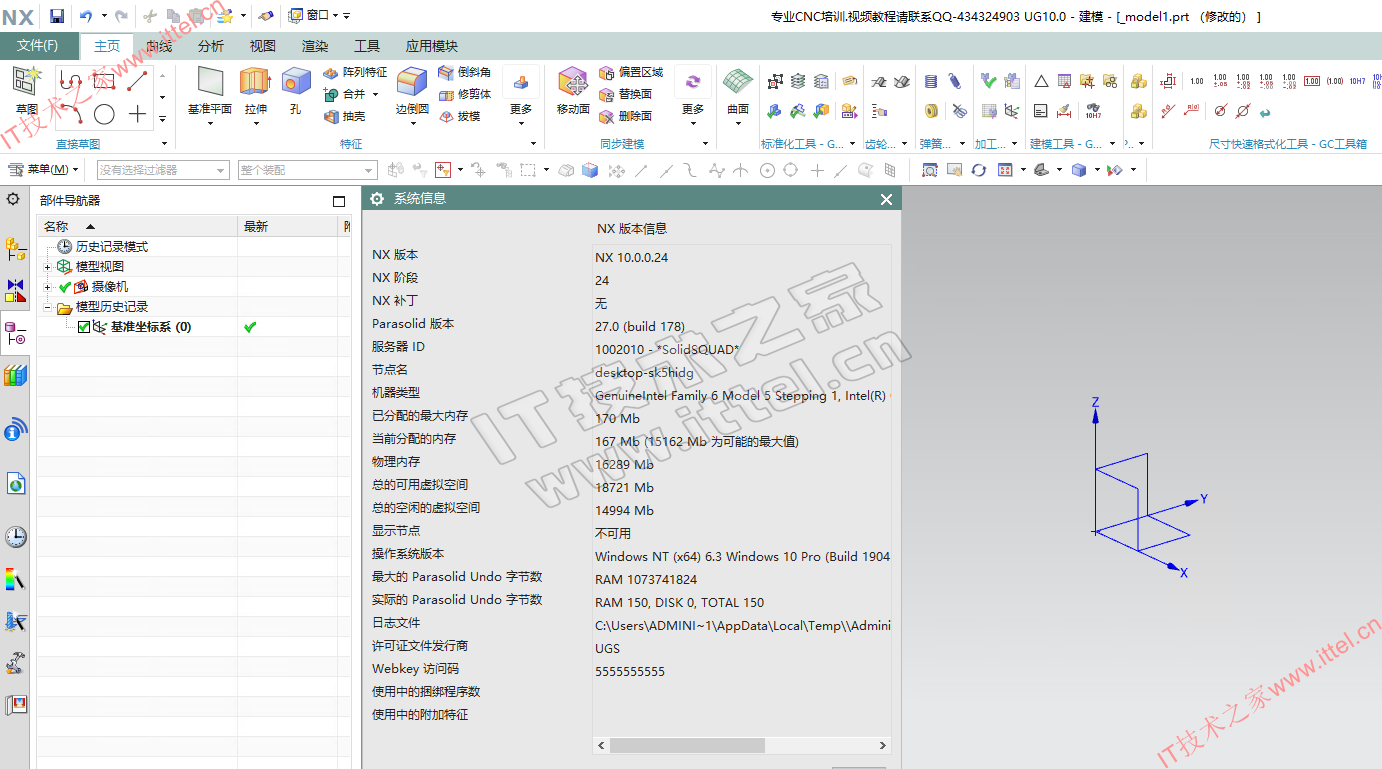Open the Reuse Library books icon

point(15,376)
